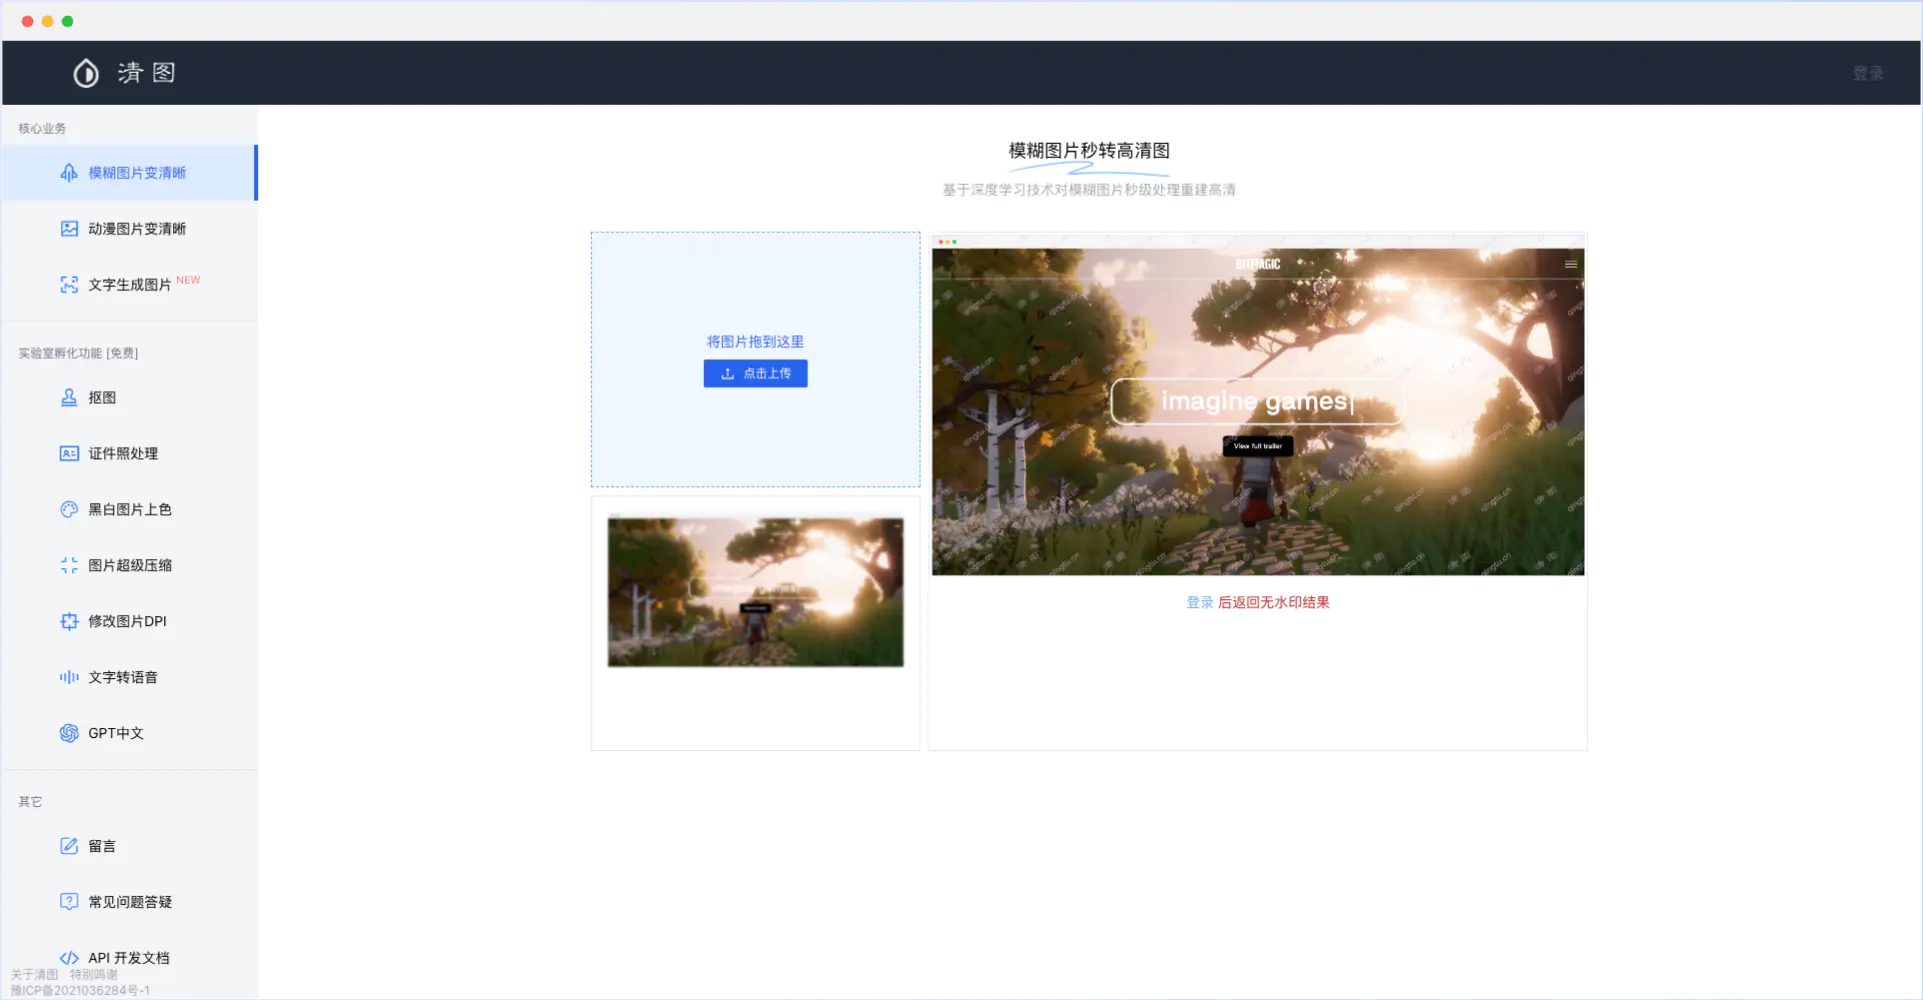Viewport: 1923px width, 1000px height.
Task: Click the yellow macOS minimize window button
Action: (47, 21)
